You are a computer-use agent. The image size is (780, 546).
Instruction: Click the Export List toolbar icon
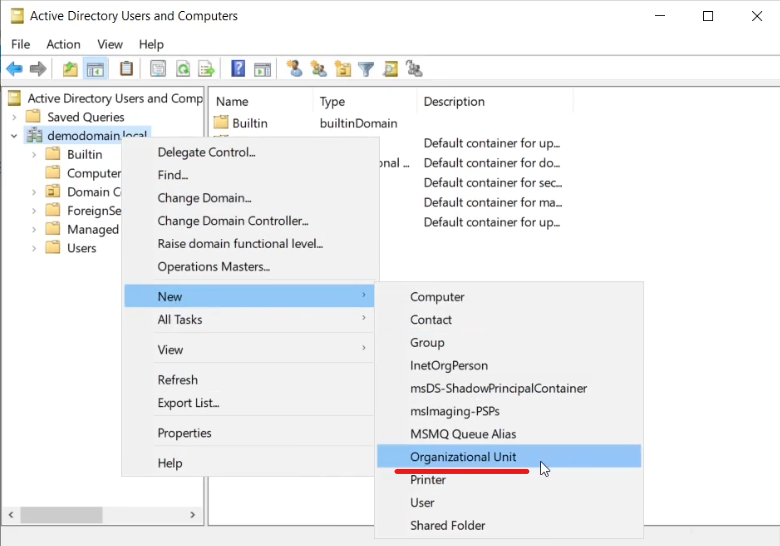tap(207, 69)
